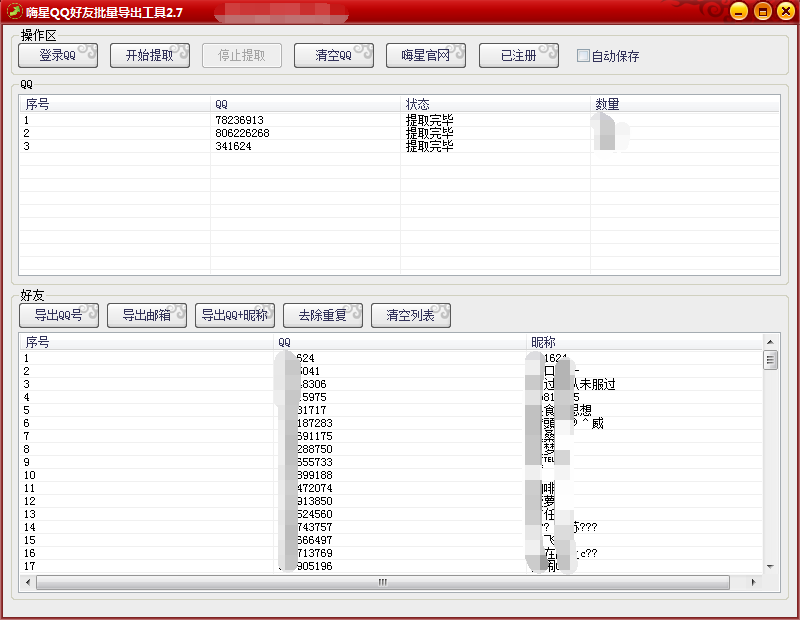Image resolution: width=800 pixels, height=620 pixels.
Task: Select account row 806226268
Action: pyautogui.click(x=399, y=133)
